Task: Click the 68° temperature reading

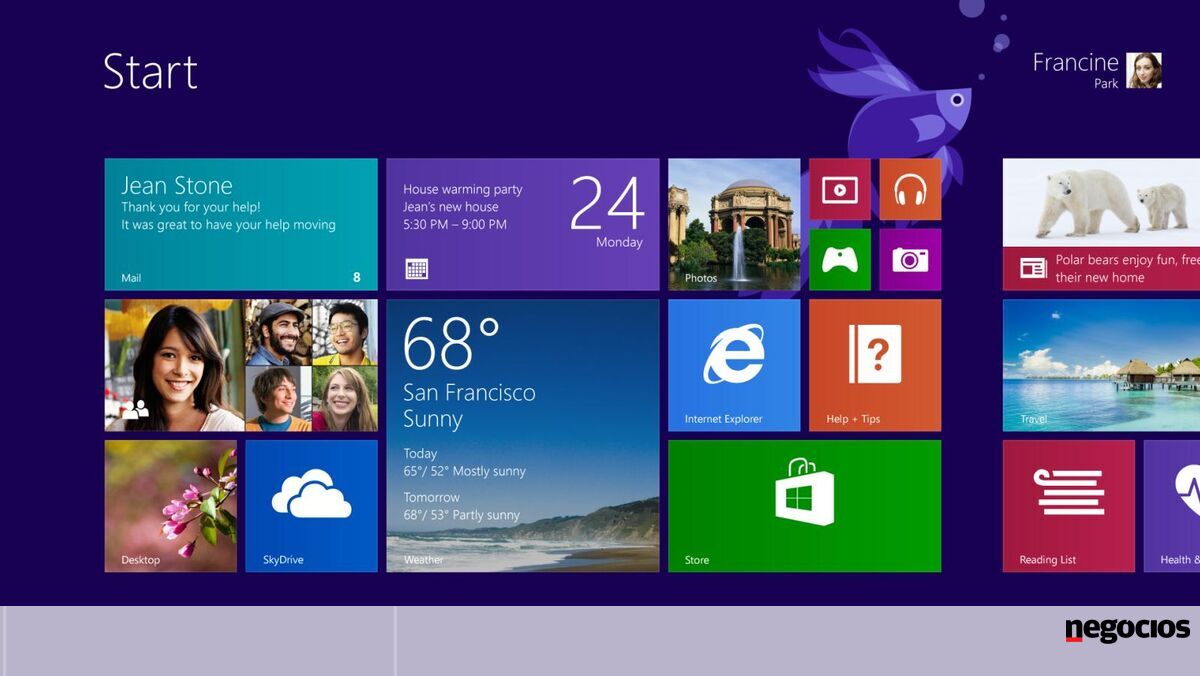Action: pyautogui.click(x=451, y=342)
